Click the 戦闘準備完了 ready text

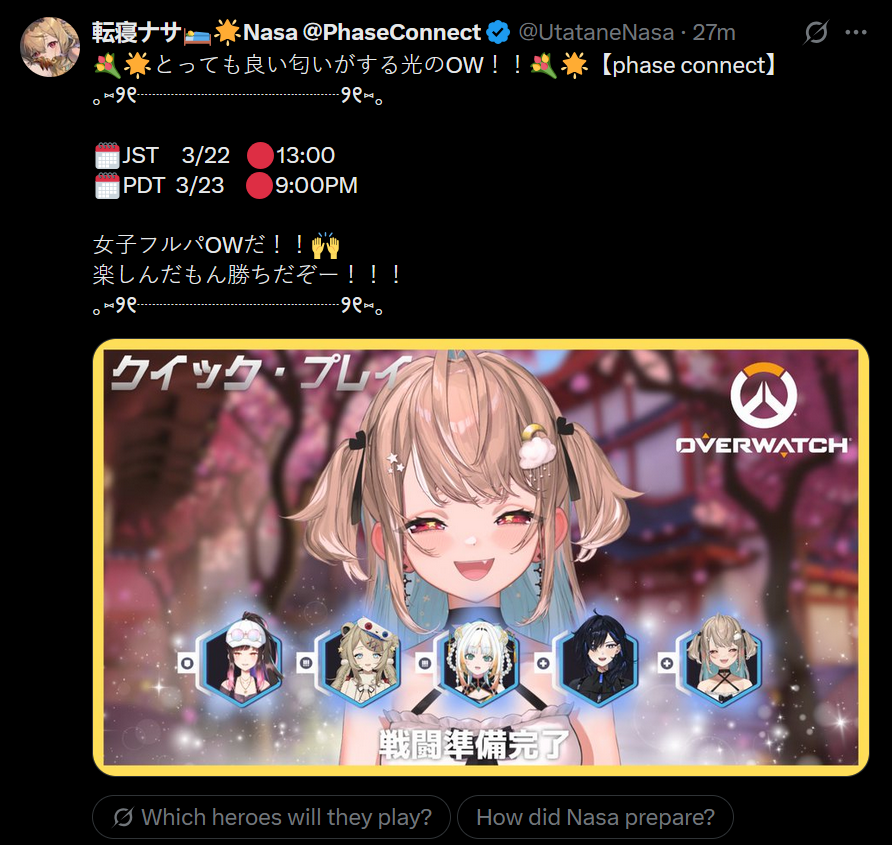point(473,744)
